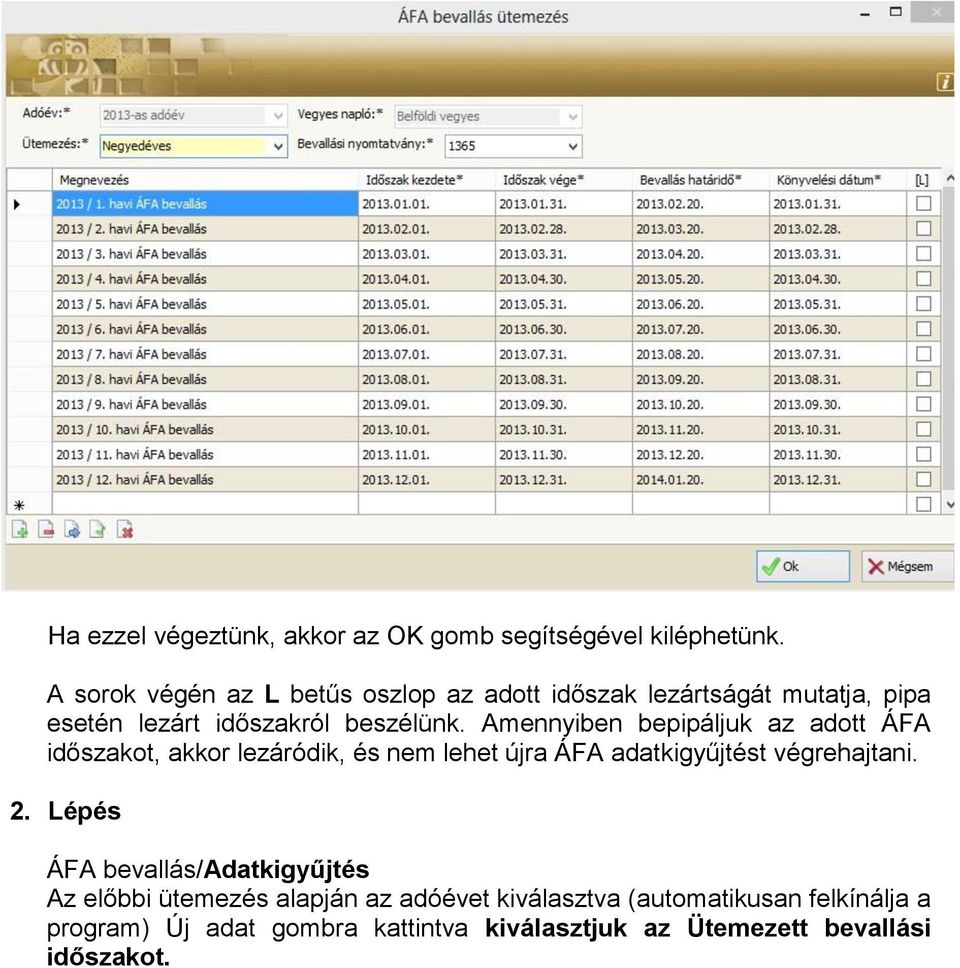This screenshot has width=960, height=968.
Task: Click the deadline cell 2014.01.20.
Action: coord(701,480)
